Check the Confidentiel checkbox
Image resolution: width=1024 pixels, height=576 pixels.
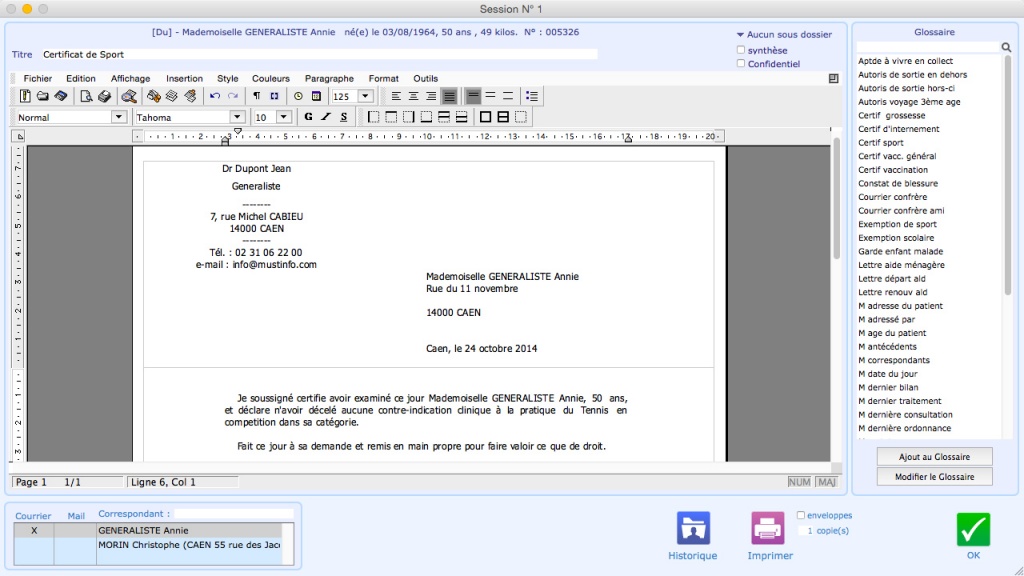click(741, 63)
